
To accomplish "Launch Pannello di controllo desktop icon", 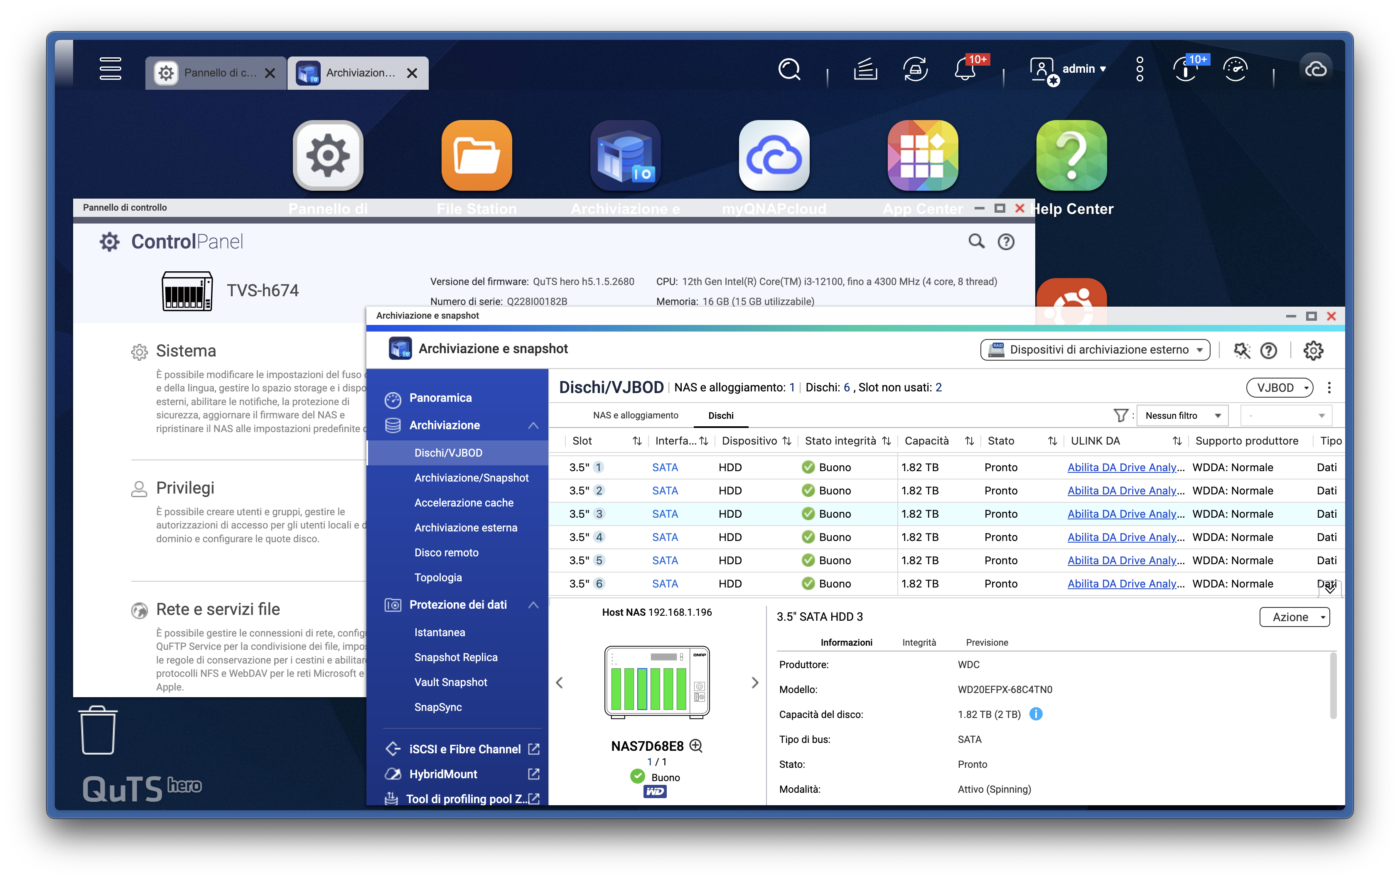I will coord(328,156).
